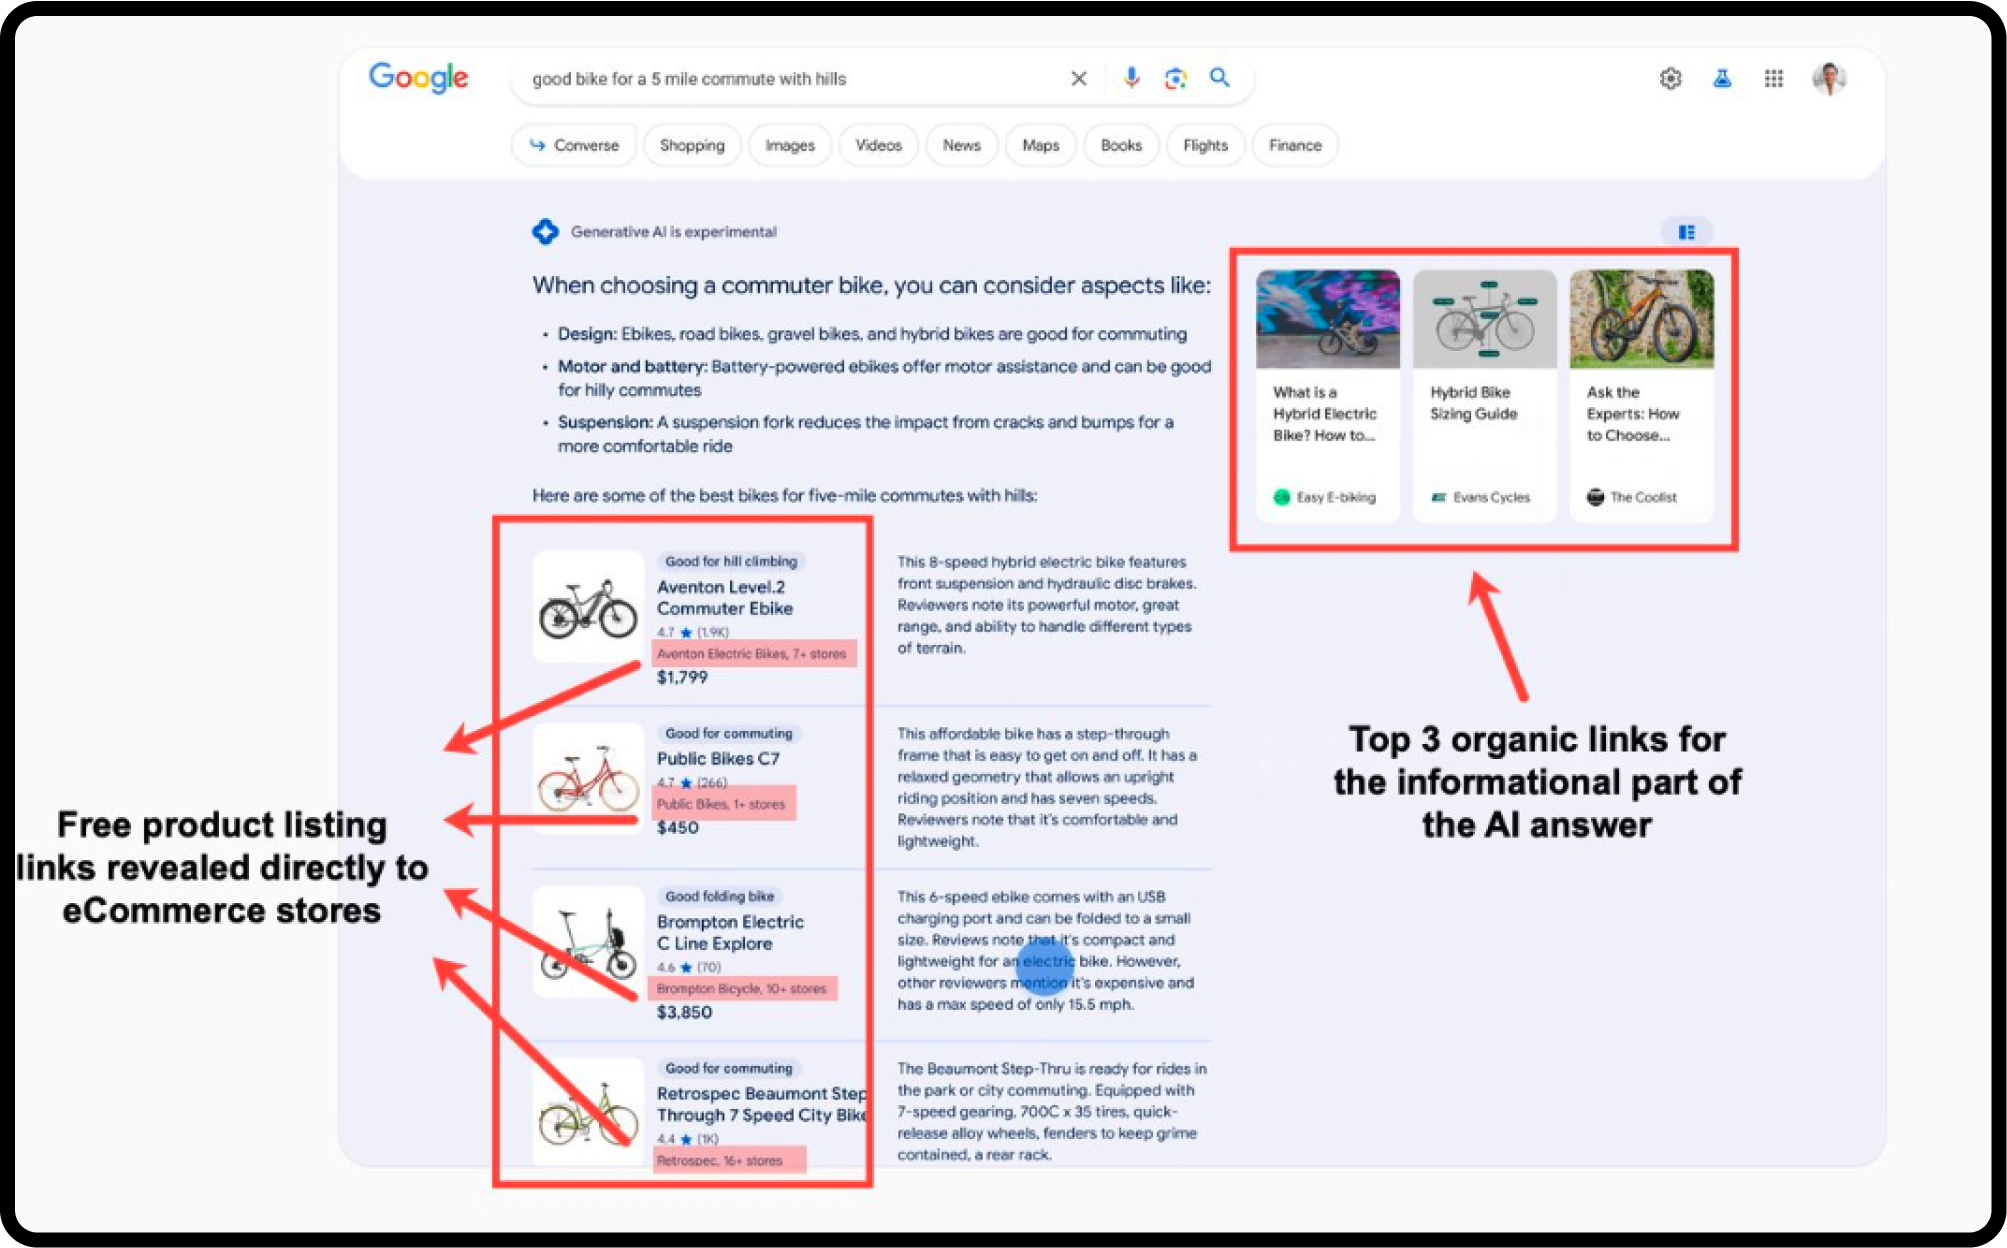2007x1248 pixels.
Task: Open the quick settings gear icon
Action: tap(1670, 78)
